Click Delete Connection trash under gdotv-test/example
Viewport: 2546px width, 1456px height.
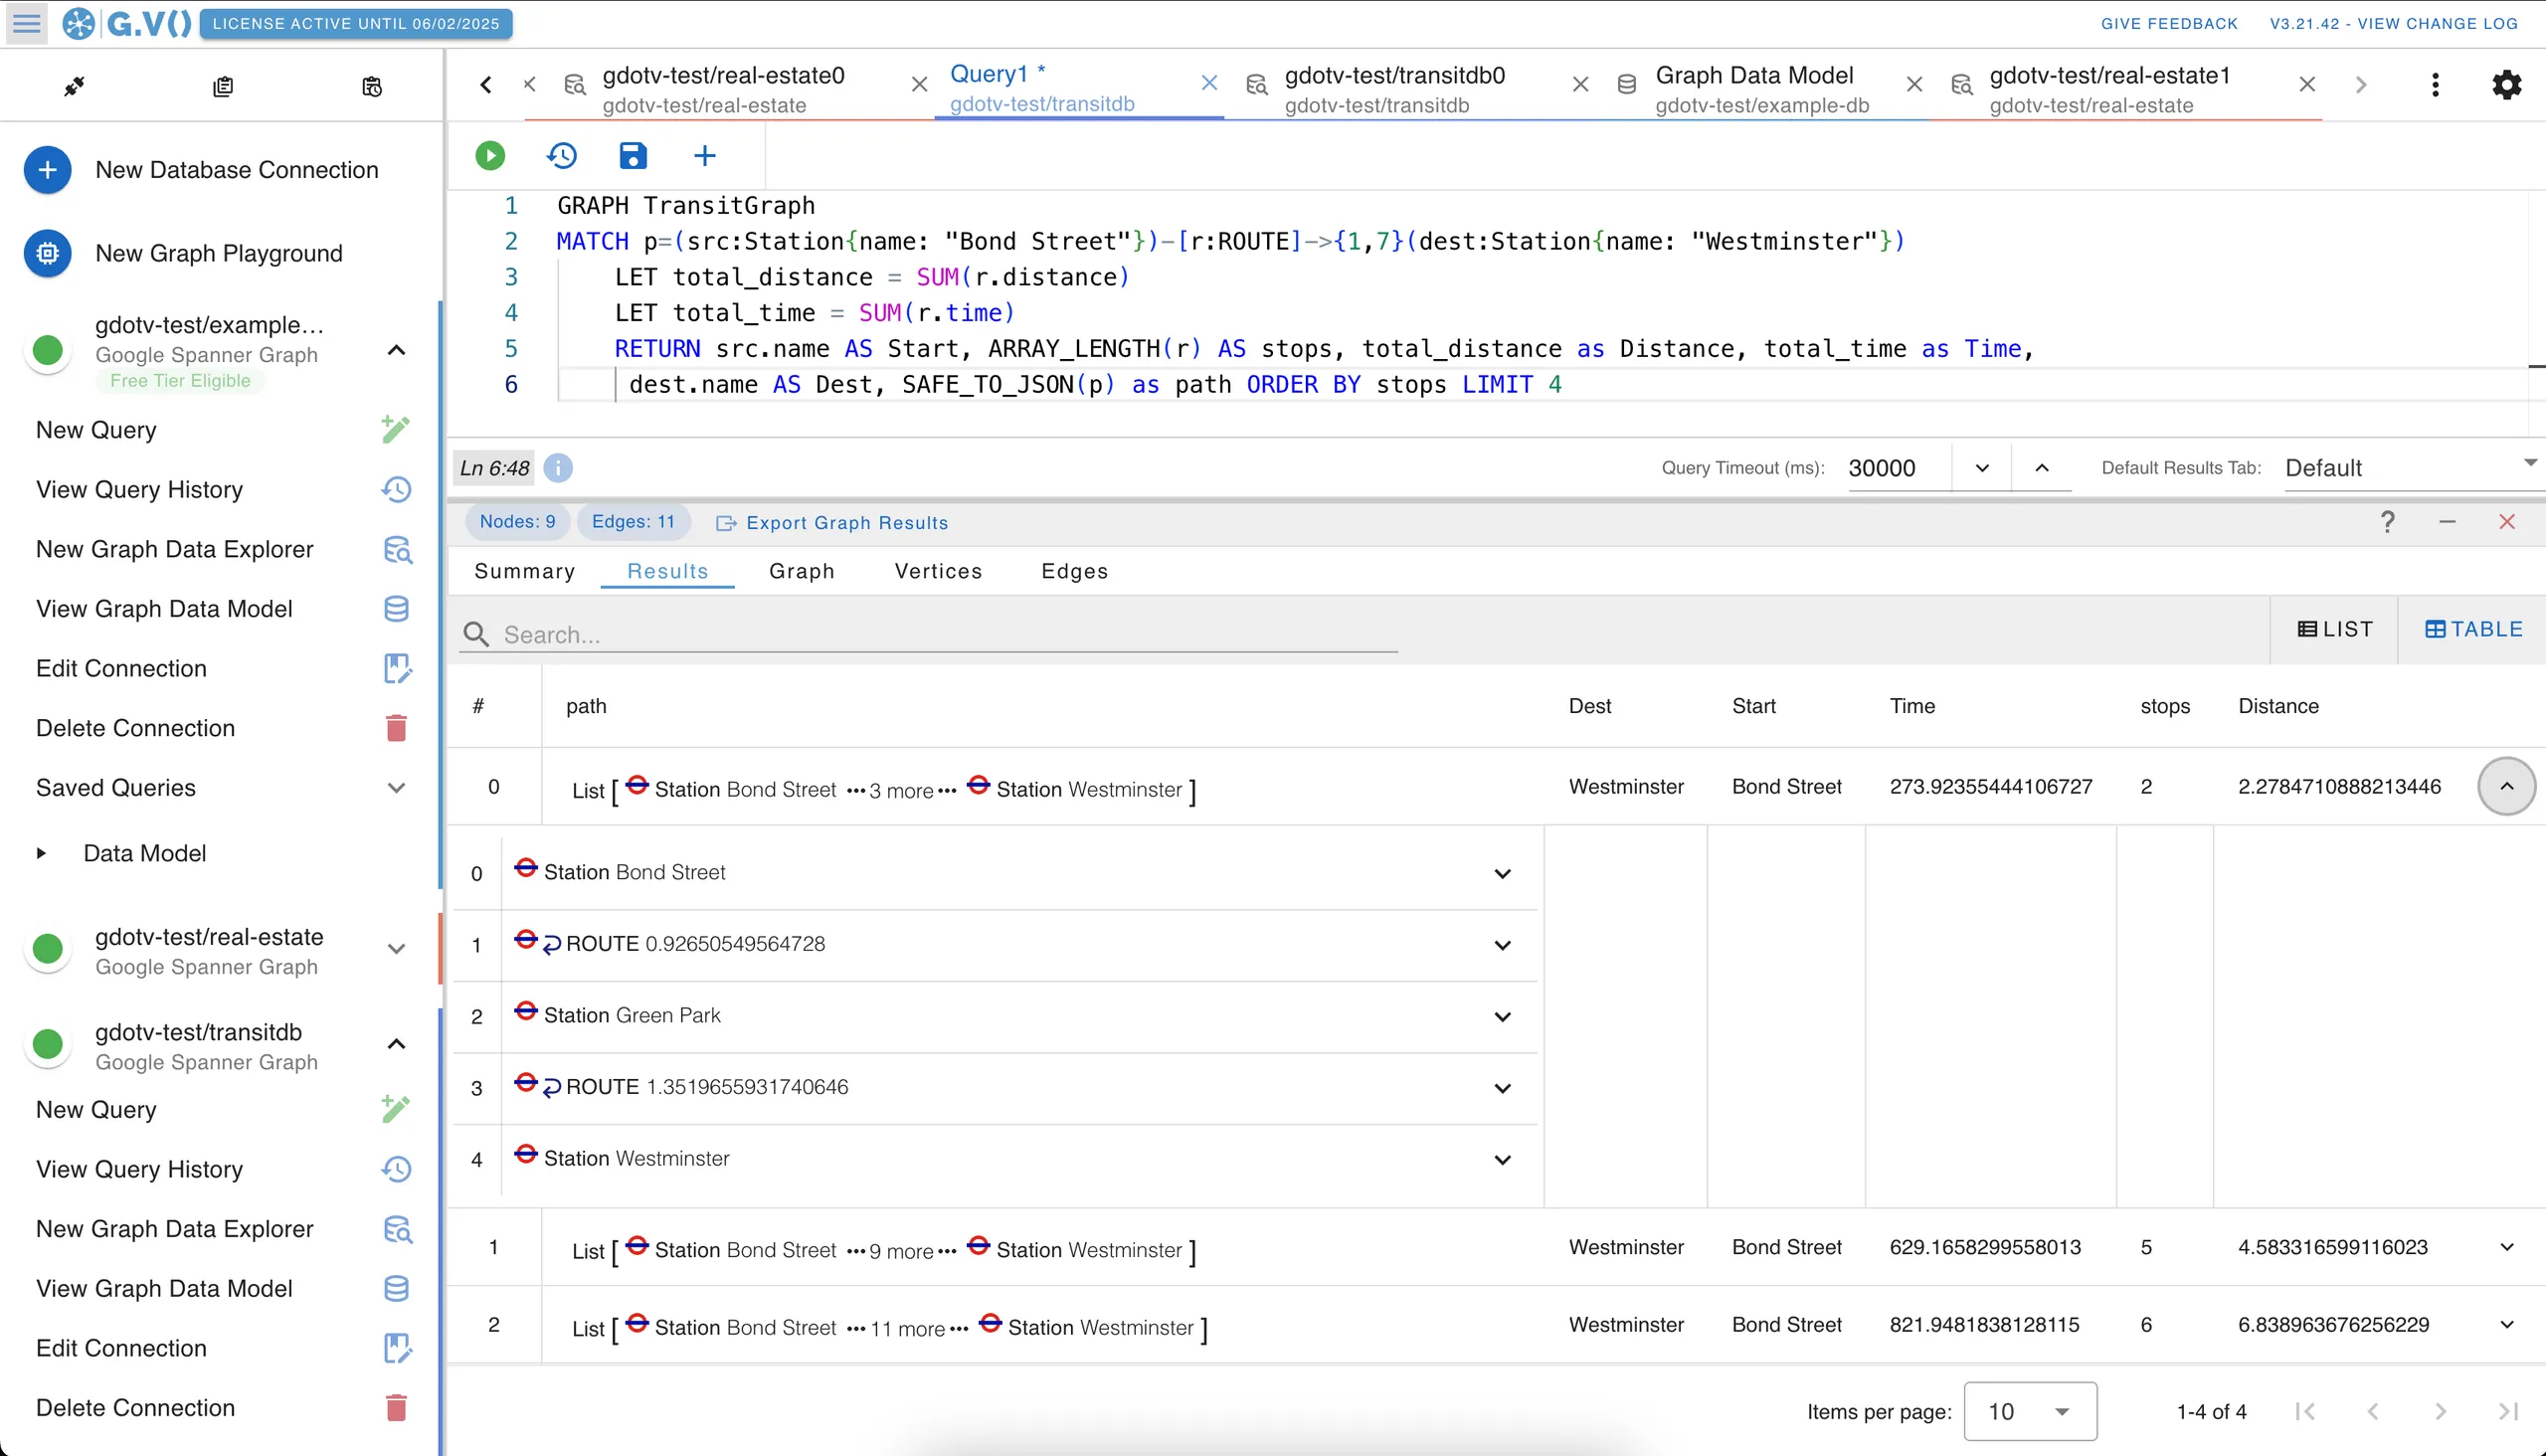tap(396, 728)
